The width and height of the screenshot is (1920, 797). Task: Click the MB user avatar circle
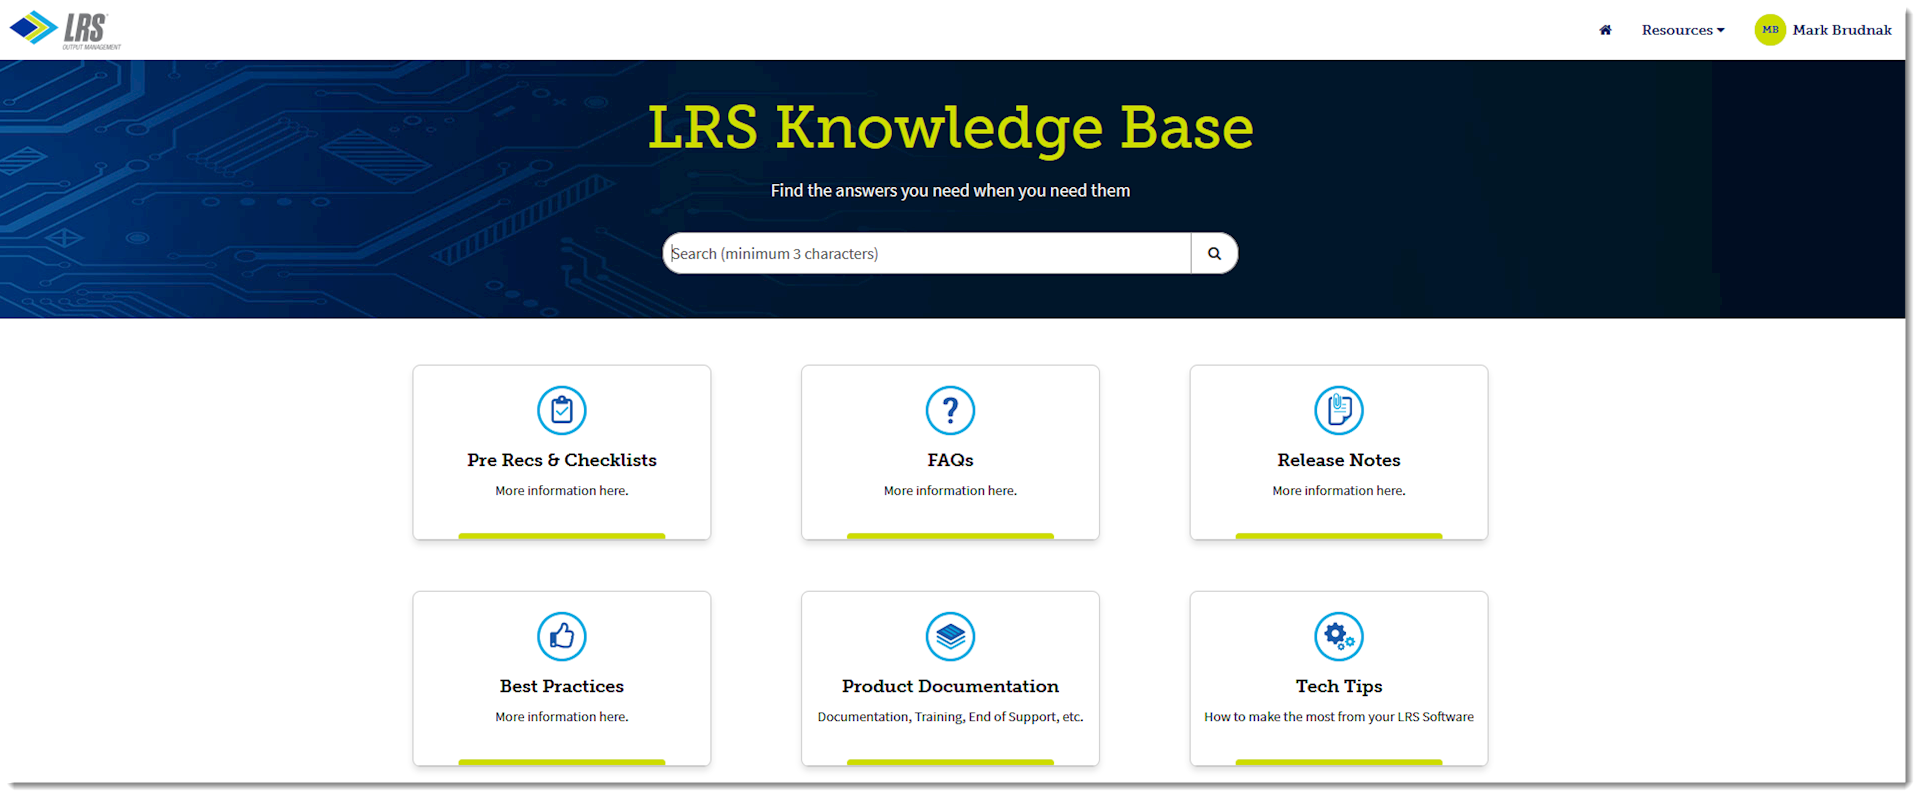click(x=1770, y=30)
